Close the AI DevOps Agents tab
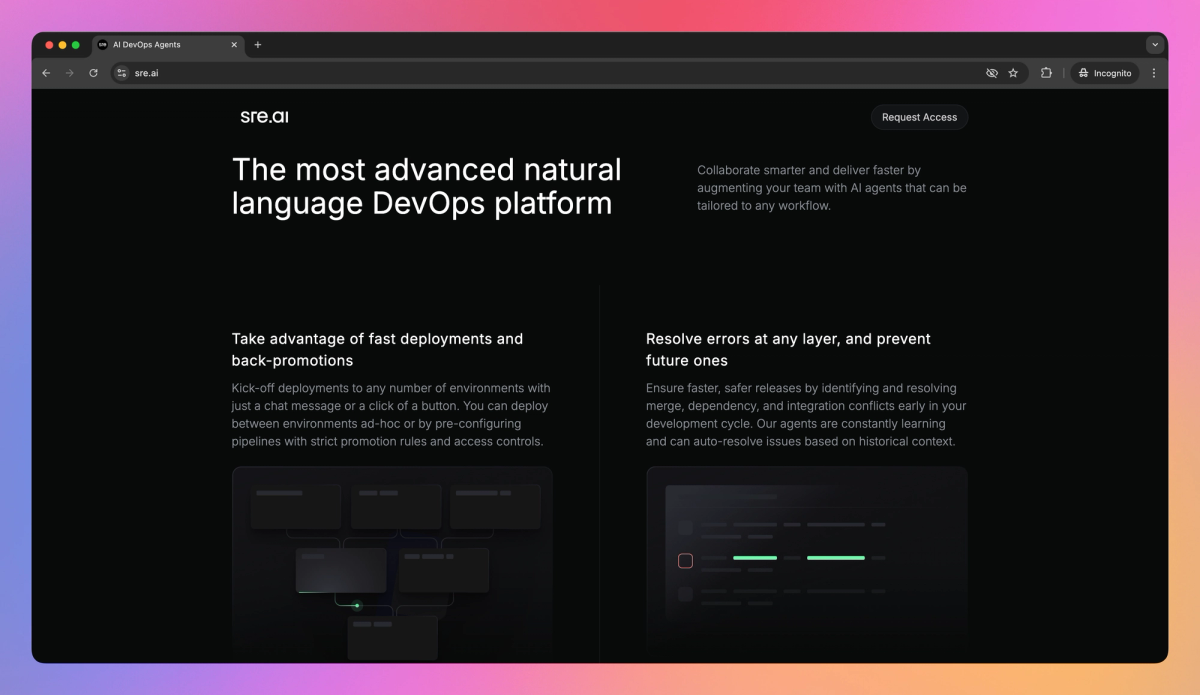Viewport: 1200px width, 695px height. click(x=234, y=45)
